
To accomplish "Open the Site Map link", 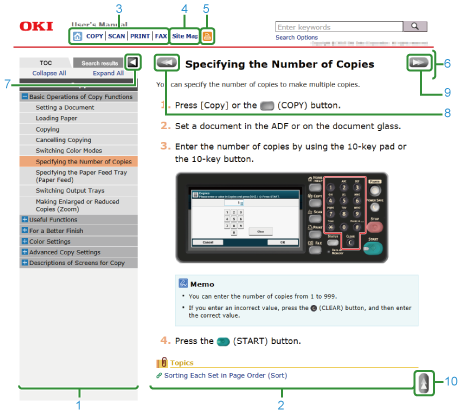I will coord(185,36).
